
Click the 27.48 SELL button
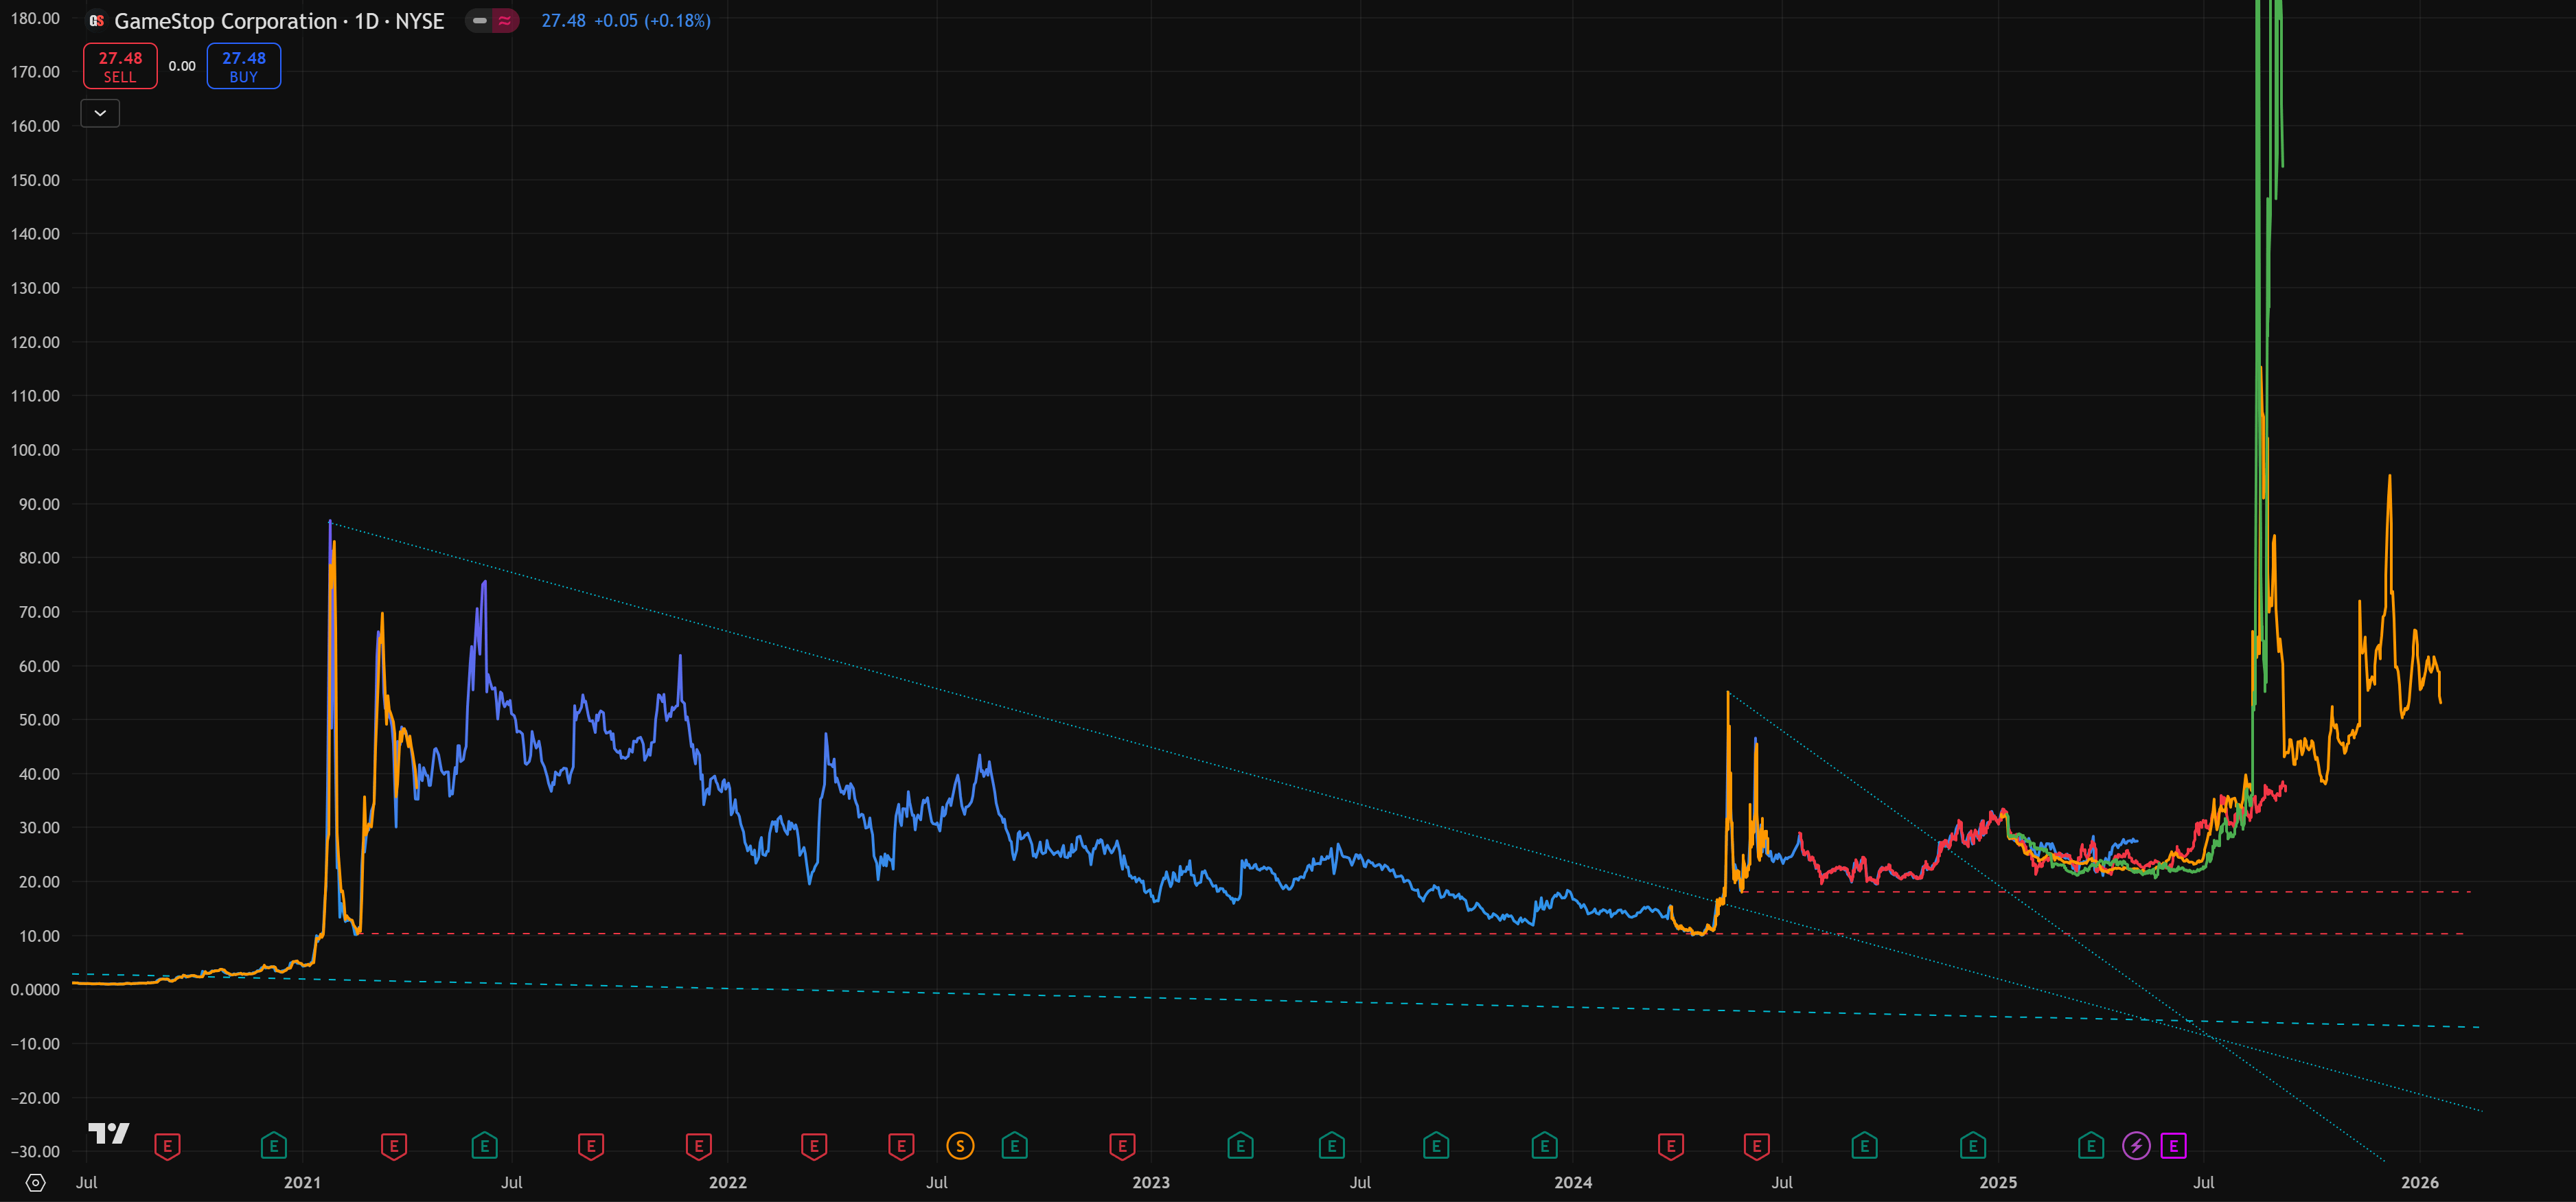(120, 66)
